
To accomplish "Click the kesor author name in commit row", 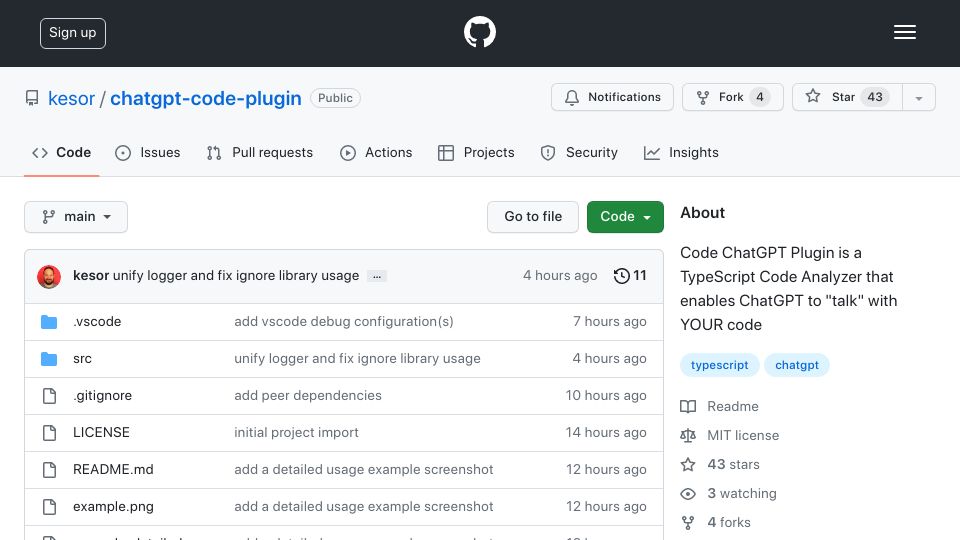I will (x=91, y=276).
